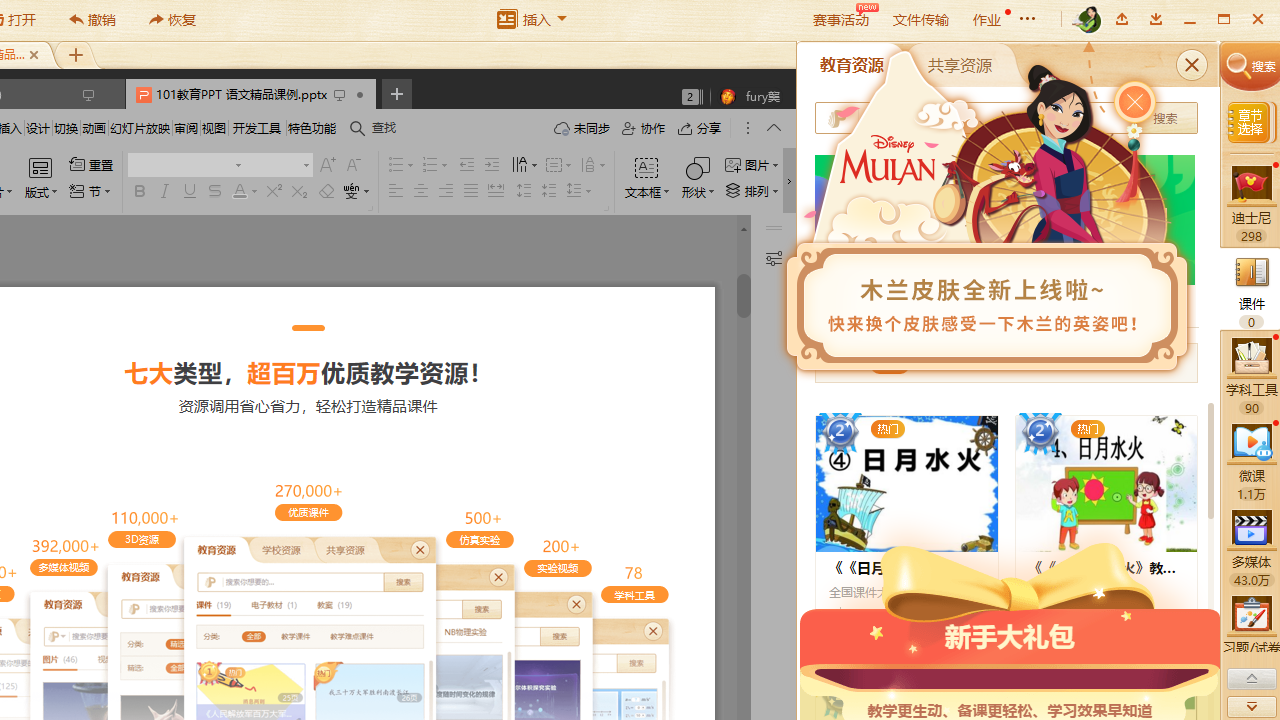Close the Mulan skin popup with orange X

click(x=1134, y=102)
